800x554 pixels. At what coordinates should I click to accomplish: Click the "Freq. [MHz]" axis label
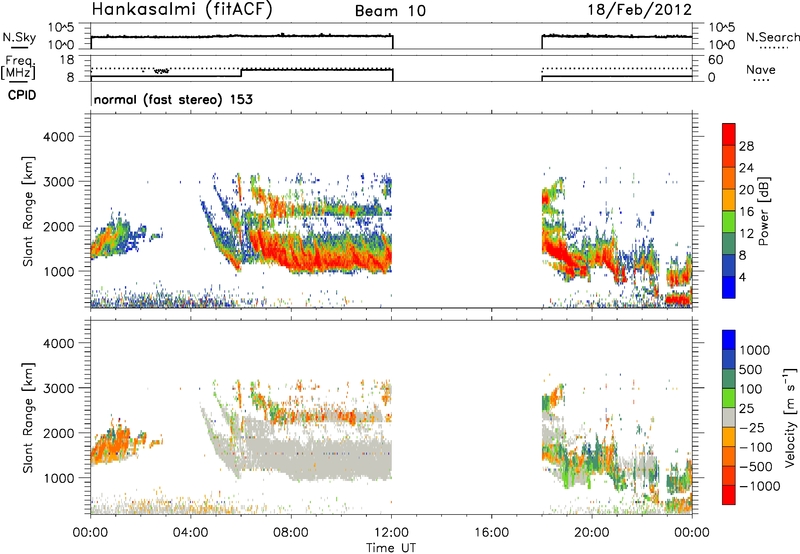(x=18, y=69)
